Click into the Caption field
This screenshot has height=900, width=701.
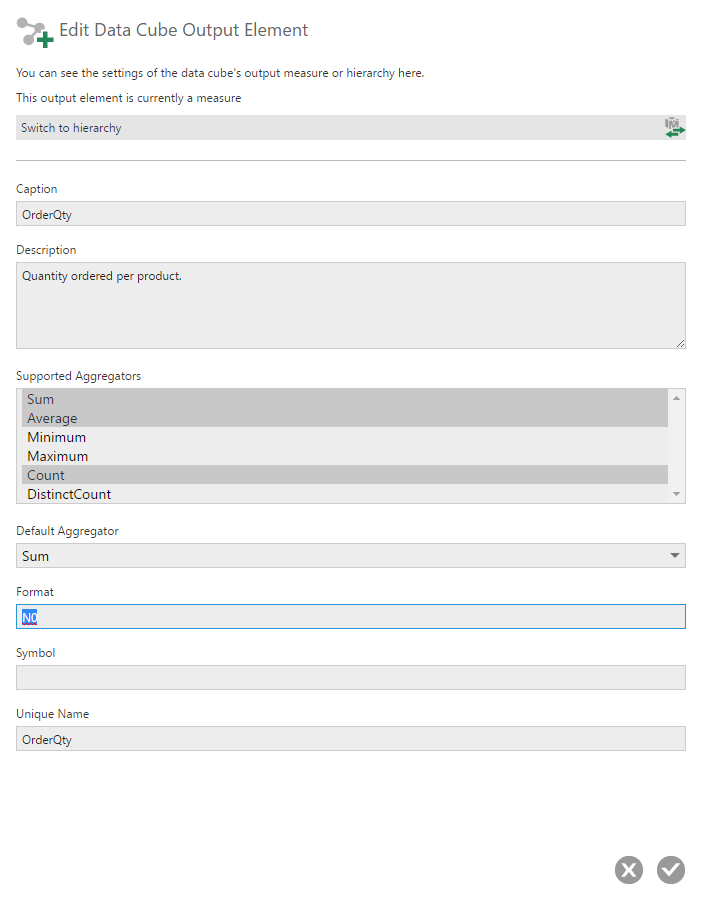351,214
